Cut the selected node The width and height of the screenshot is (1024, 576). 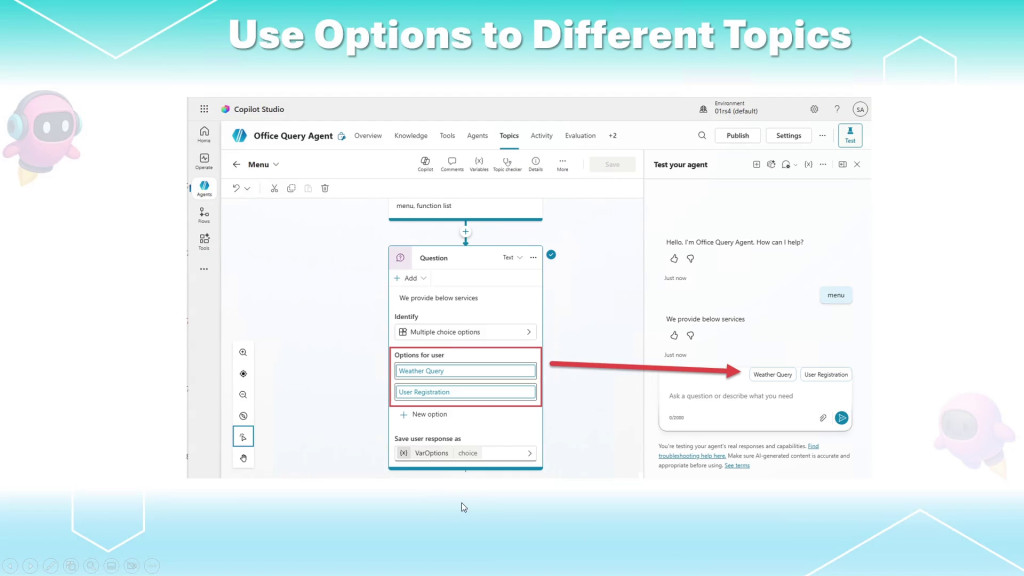pyautogui.click(x=274, y=188)
